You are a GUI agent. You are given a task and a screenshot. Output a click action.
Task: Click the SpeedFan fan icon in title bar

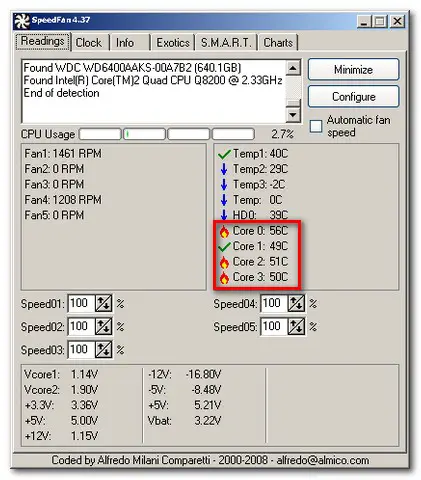click(22, 21)
